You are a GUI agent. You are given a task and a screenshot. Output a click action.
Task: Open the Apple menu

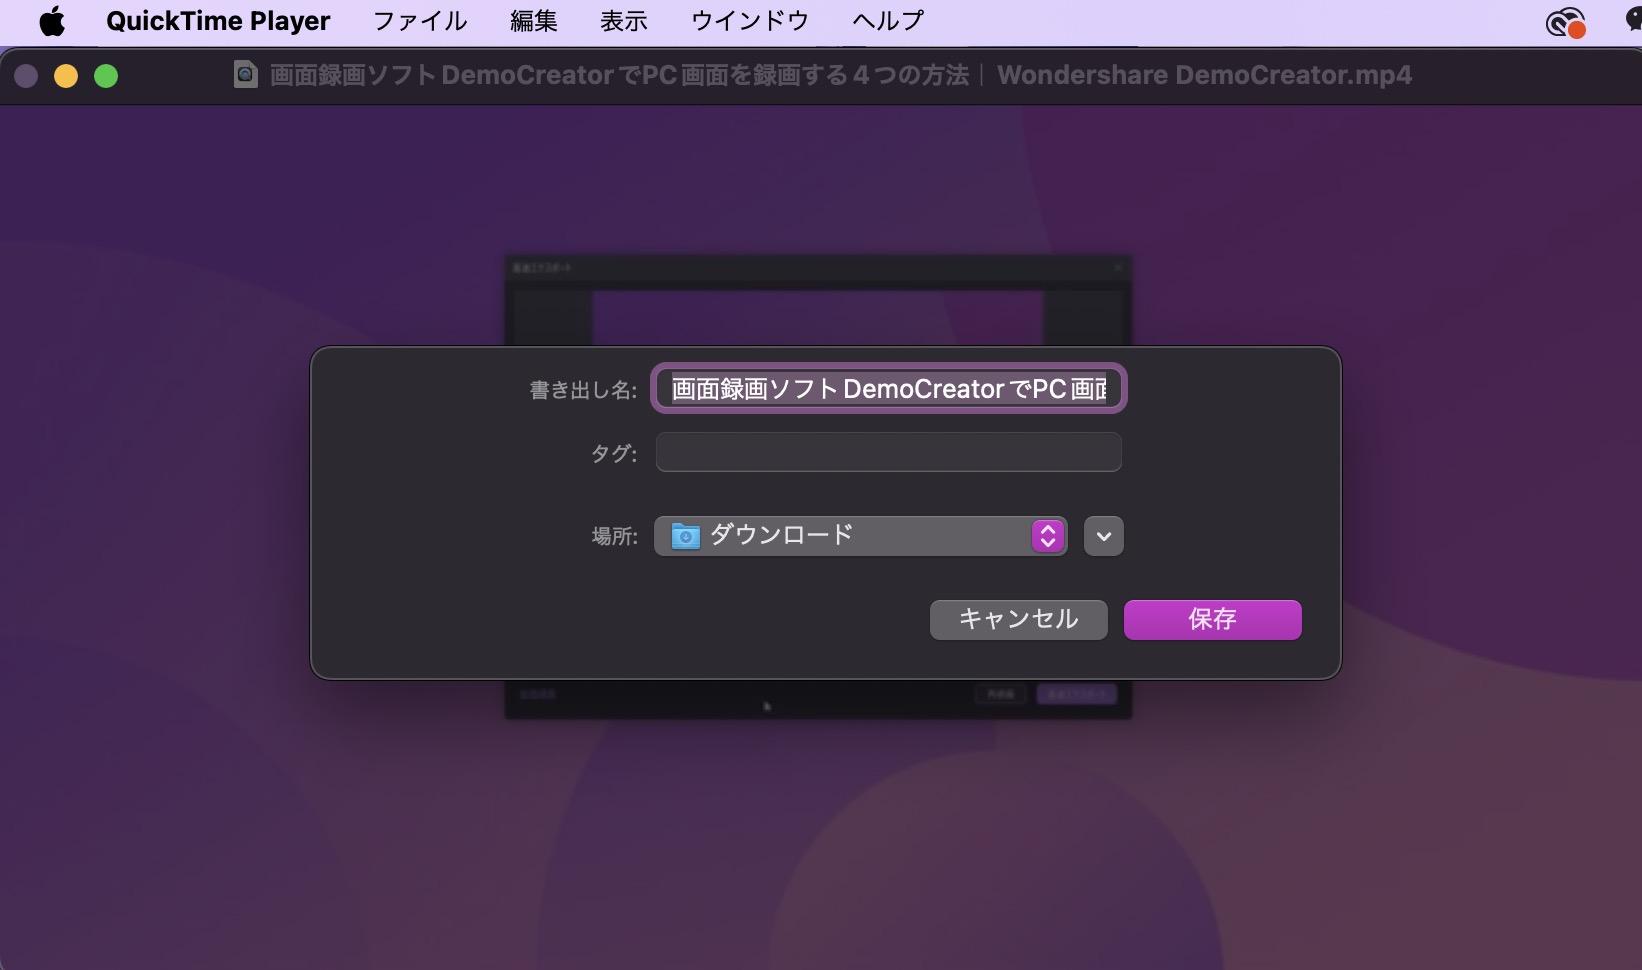point(52,21)
